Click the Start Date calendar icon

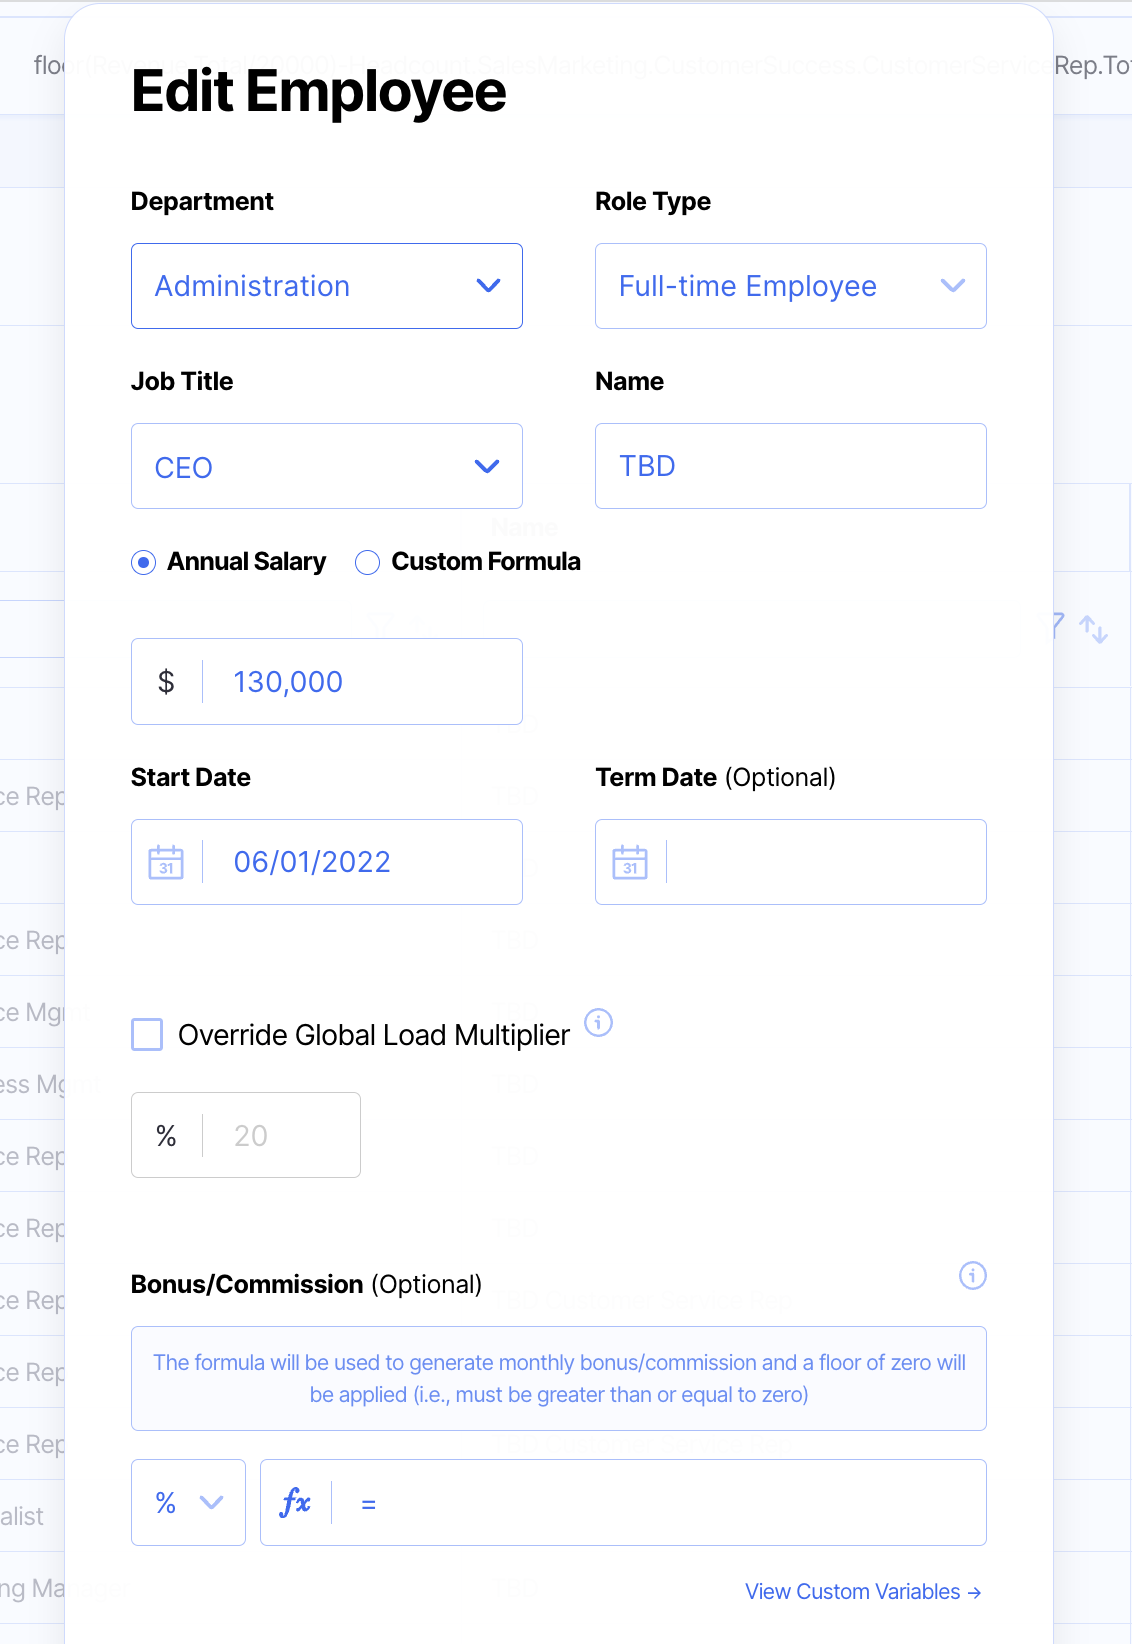coord(166,862)
